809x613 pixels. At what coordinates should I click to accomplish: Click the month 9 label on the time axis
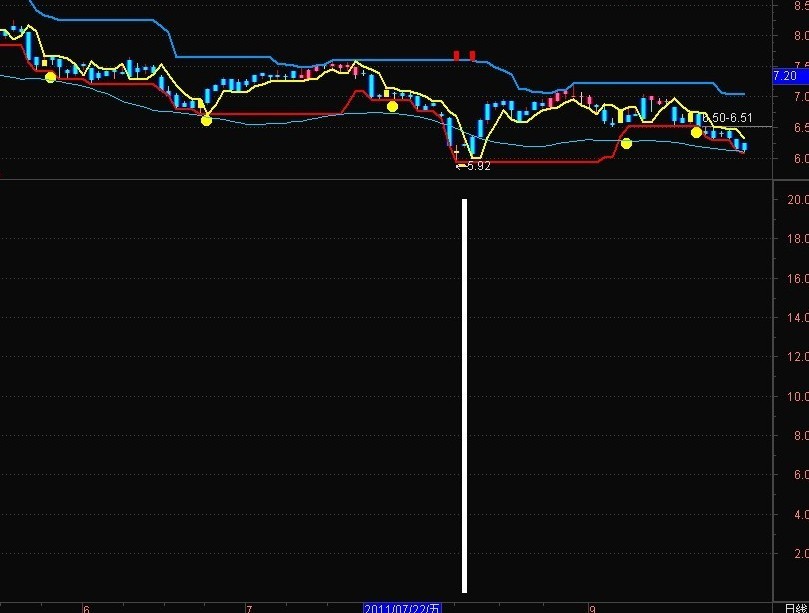(x=592, y=609)
